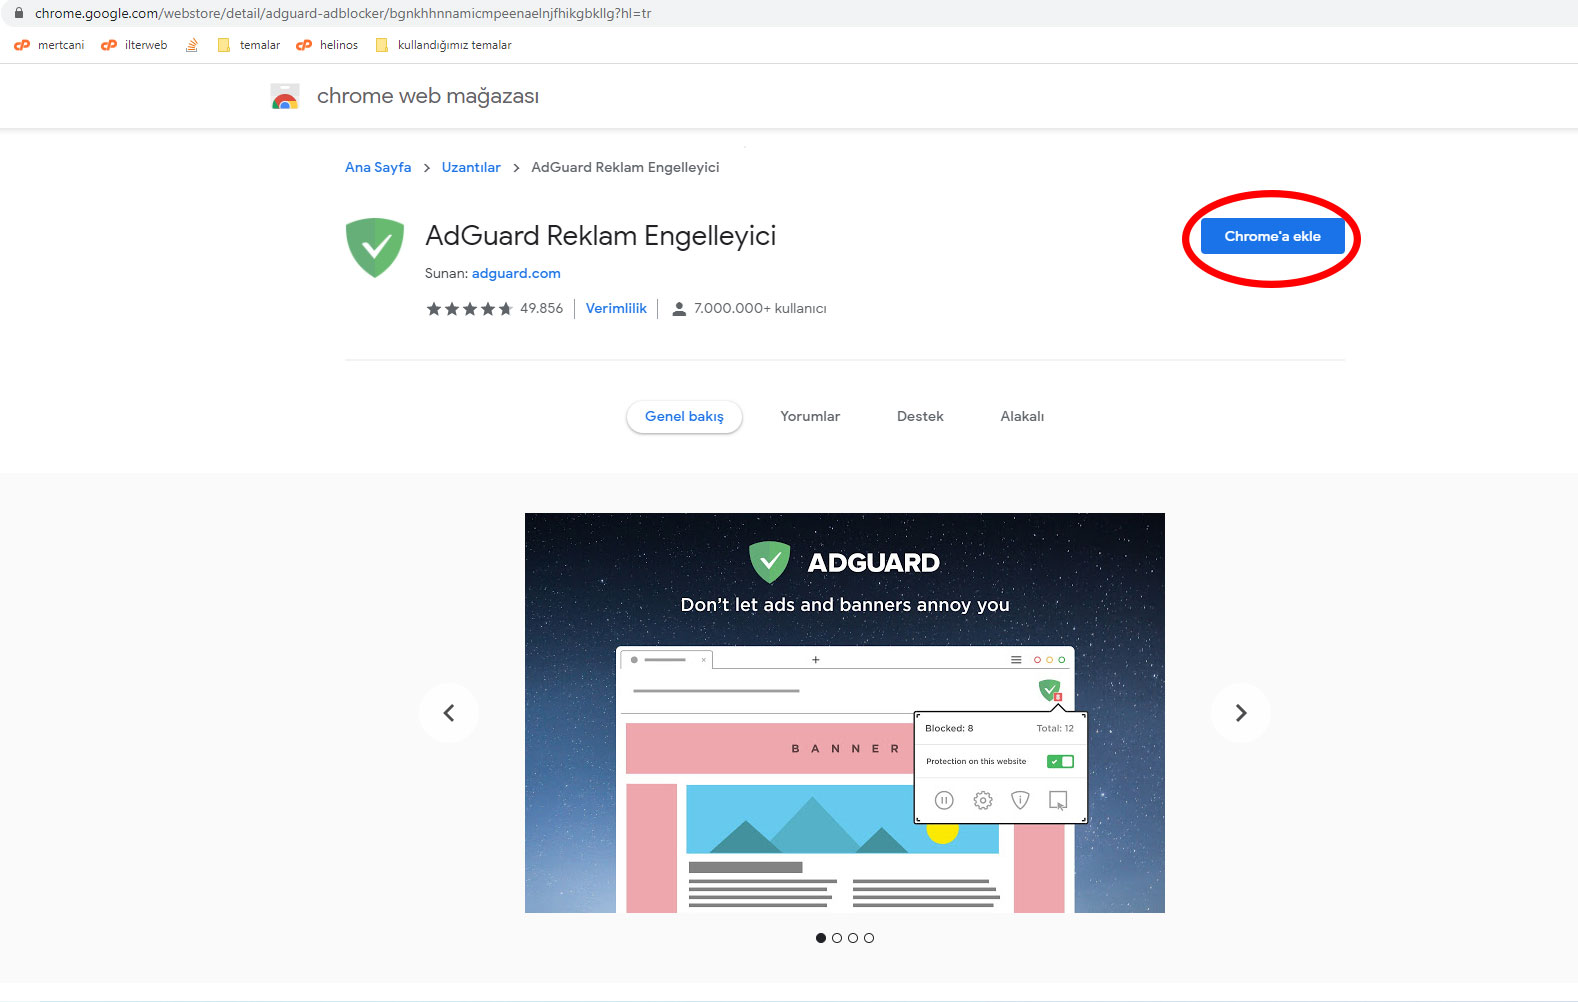Image resolution: width=1578 pixels, height=1002 pixels.
Task: Click the AdGuard Reklam Engelleyici breadcrumb text
Action: pyautogui.click(x=625, y=167)
